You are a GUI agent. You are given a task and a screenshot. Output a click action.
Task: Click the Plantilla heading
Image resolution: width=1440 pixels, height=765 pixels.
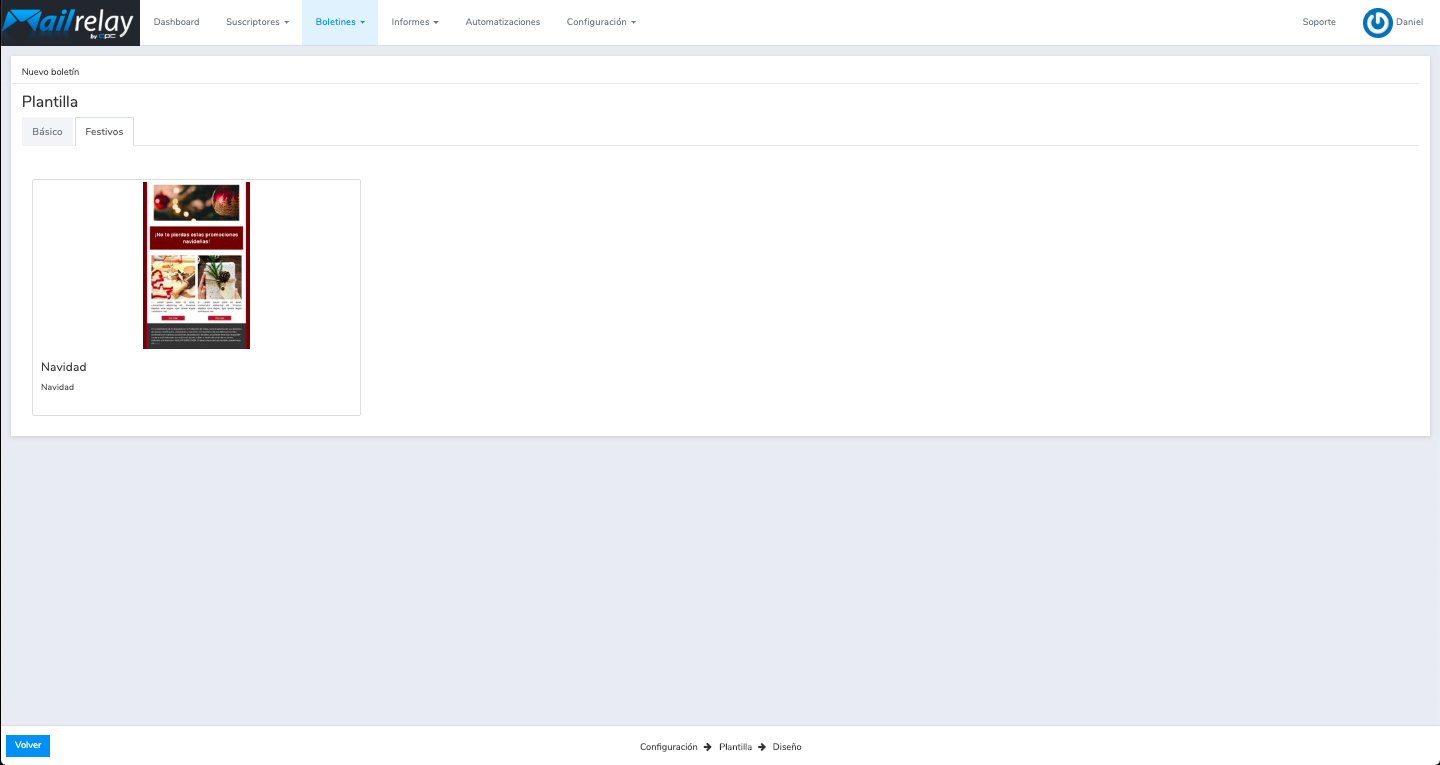click(50, 102)
